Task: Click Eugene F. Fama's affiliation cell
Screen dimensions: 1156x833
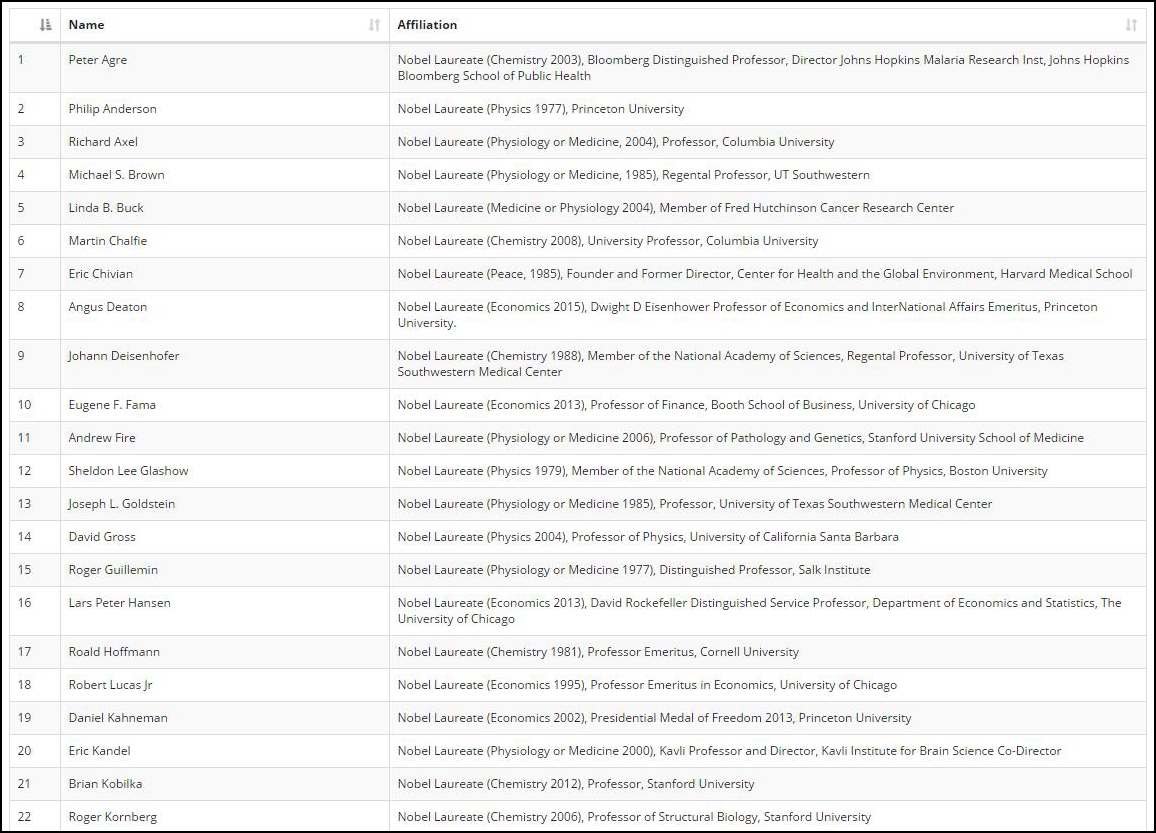Action: pyautogui.click(x=685, y=405)
